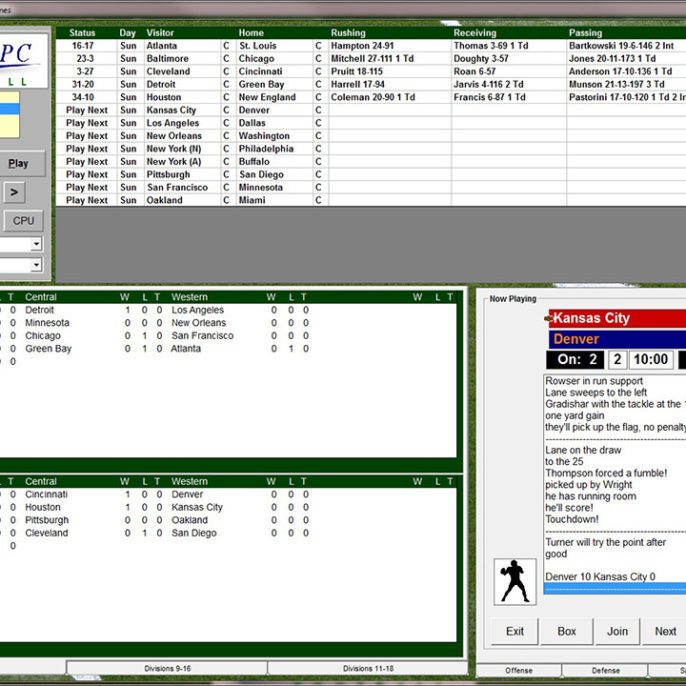
Task: Click Los Angeles in Western standings
Action: click(x=197, y=310)
